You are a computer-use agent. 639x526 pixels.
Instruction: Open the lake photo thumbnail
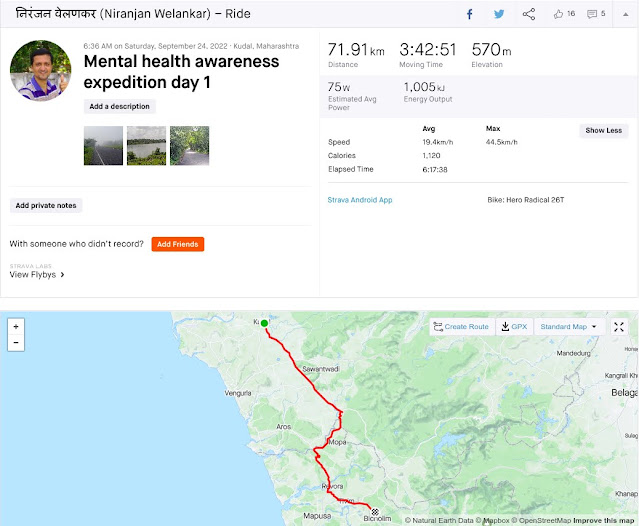tap(146, 145)
